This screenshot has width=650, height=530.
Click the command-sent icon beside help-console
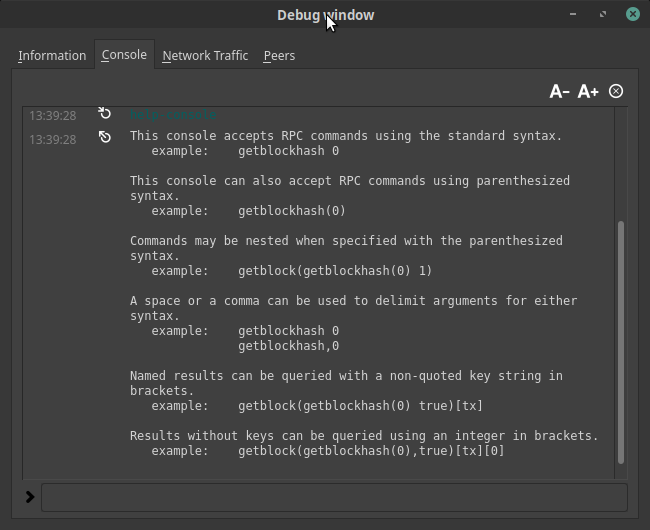point(105,113)
